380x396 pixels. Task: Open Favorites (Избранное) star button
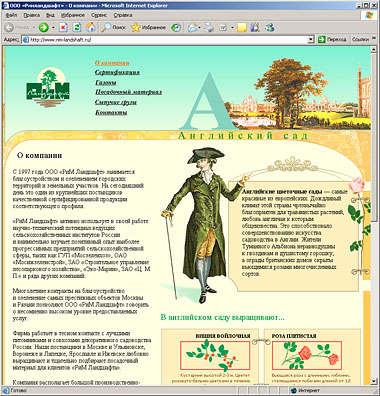pos(148,27)
